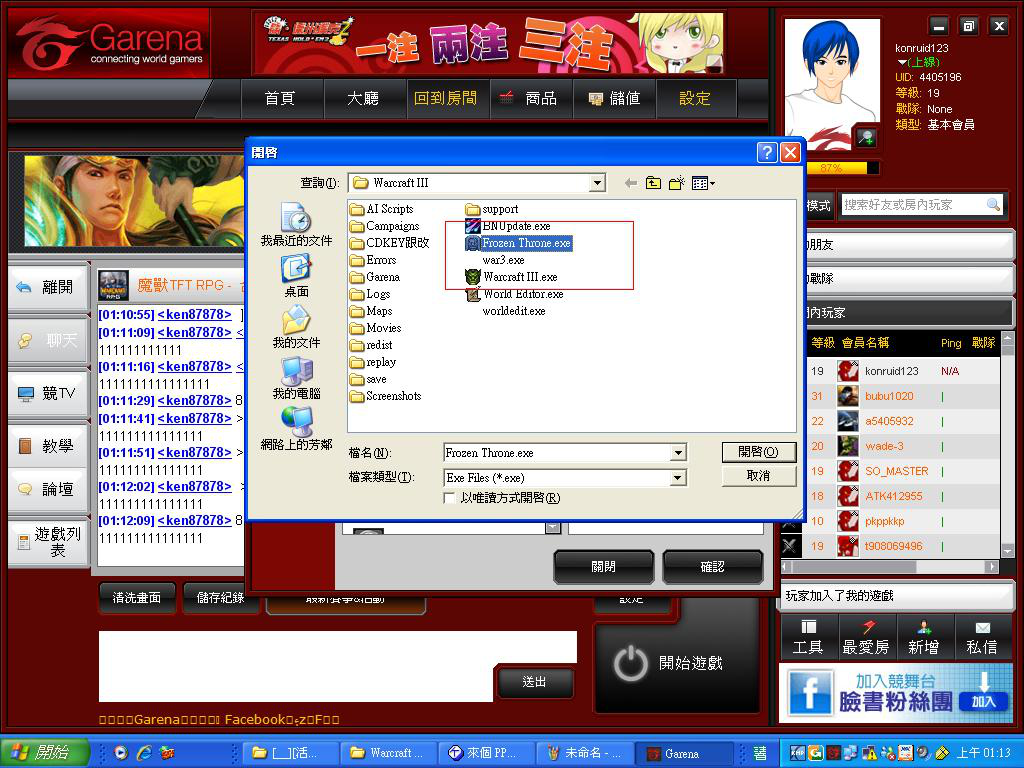The image size is (1024, 768).
Task: Click the player list vertical scrollbar
Action: 1007,445
